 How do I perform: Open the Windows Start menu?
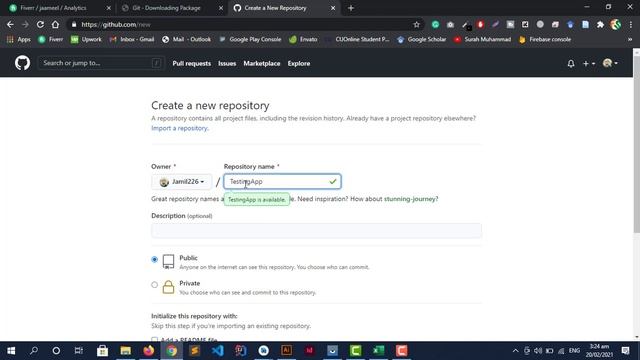pyautogui.click(x=11, y=351)
